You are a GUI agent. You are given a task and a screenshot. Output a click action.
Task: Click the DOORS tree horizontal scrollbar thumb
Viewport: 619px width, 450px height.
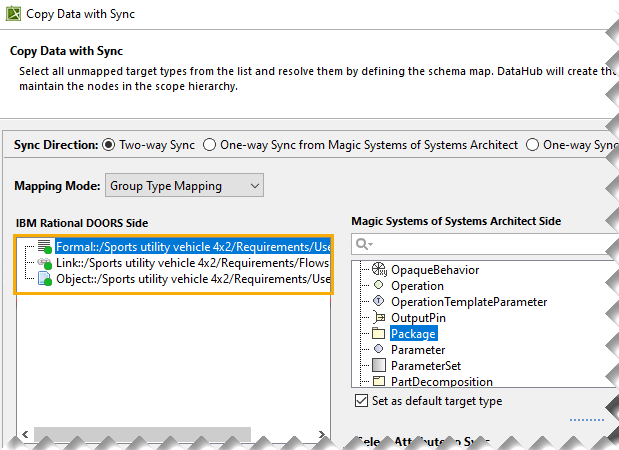coord(142,433)
